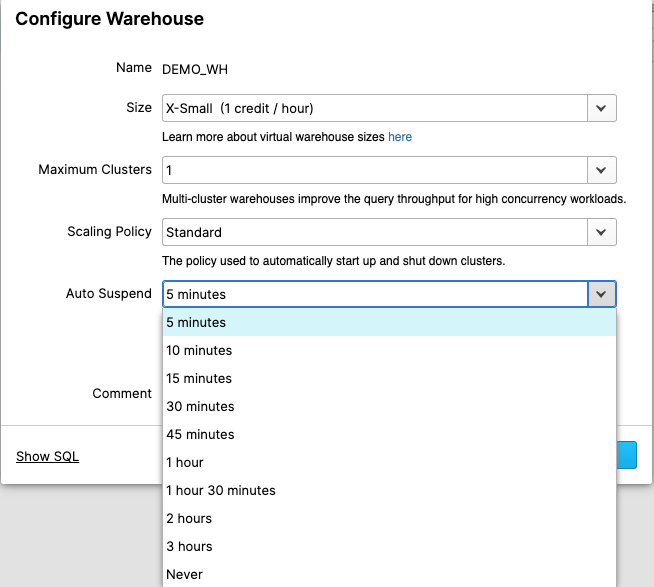Collapse the Auto Suspend dropdown arrow
Viewport: 654px width, 587px height.
[x=601, y=294]
